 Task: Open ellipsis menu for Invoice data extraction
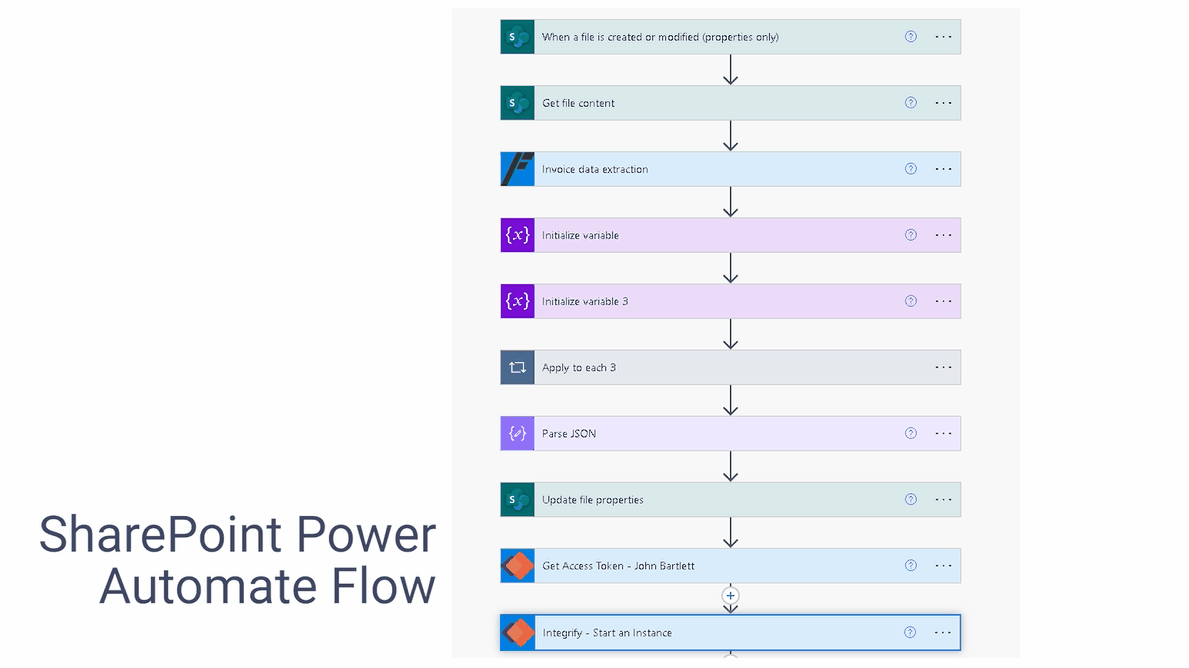[943, 169]
